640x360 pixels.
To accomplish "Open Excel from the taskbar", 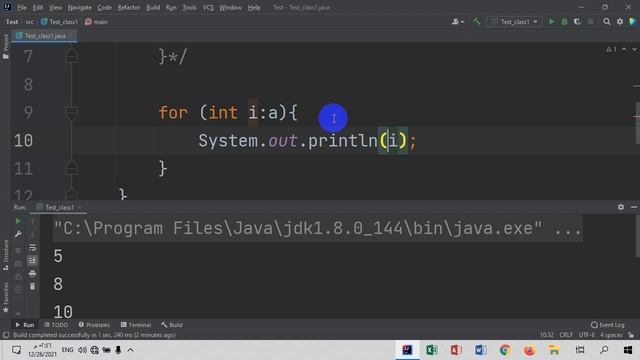I will tap(431, 350).
